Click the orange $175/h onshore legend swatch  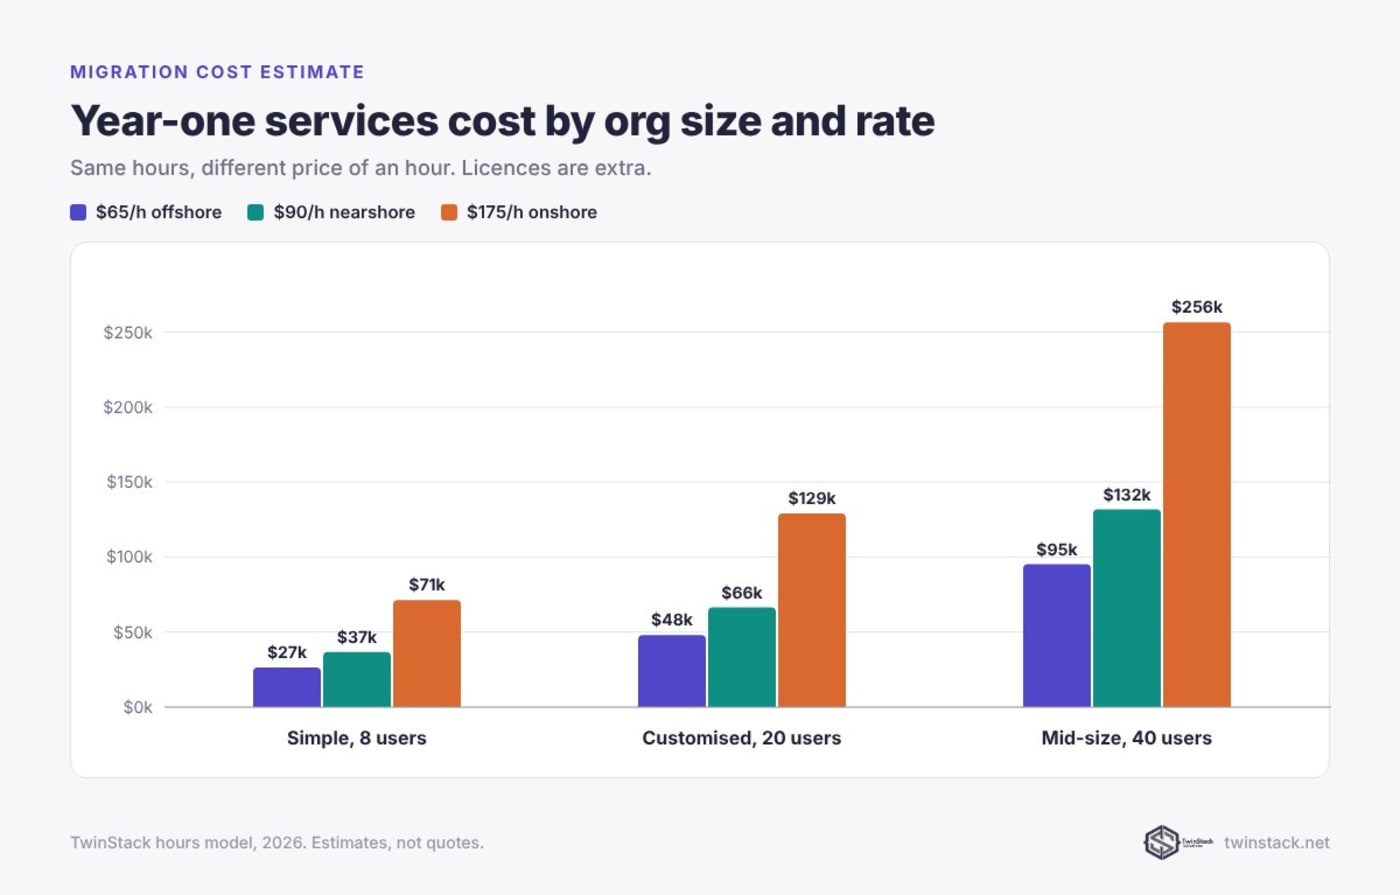[449, 212]
